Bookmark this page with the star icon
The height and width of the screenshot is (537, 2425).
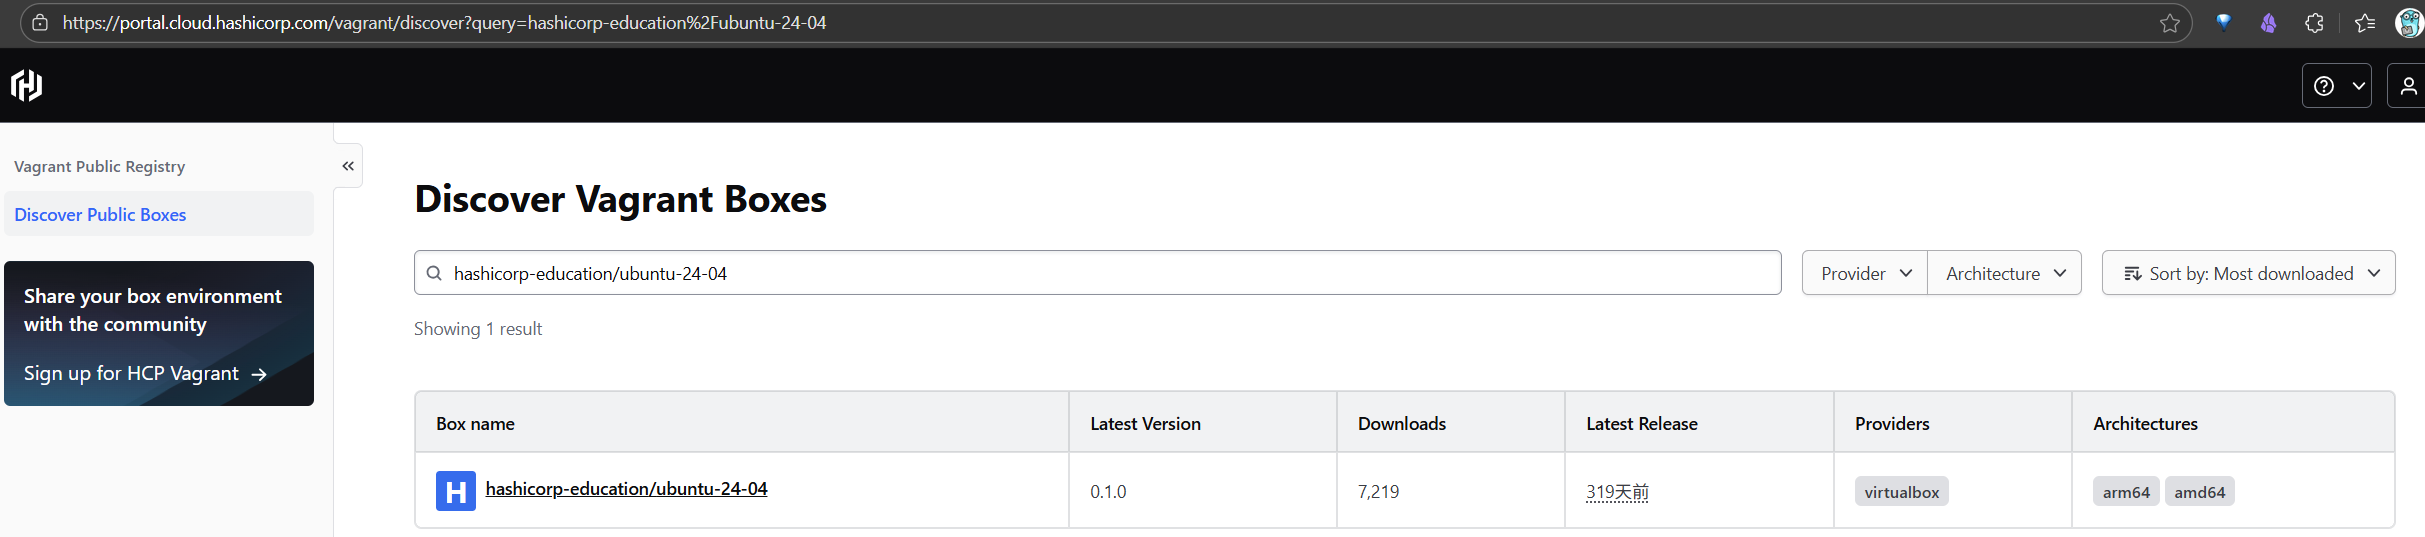(2169, 23)
